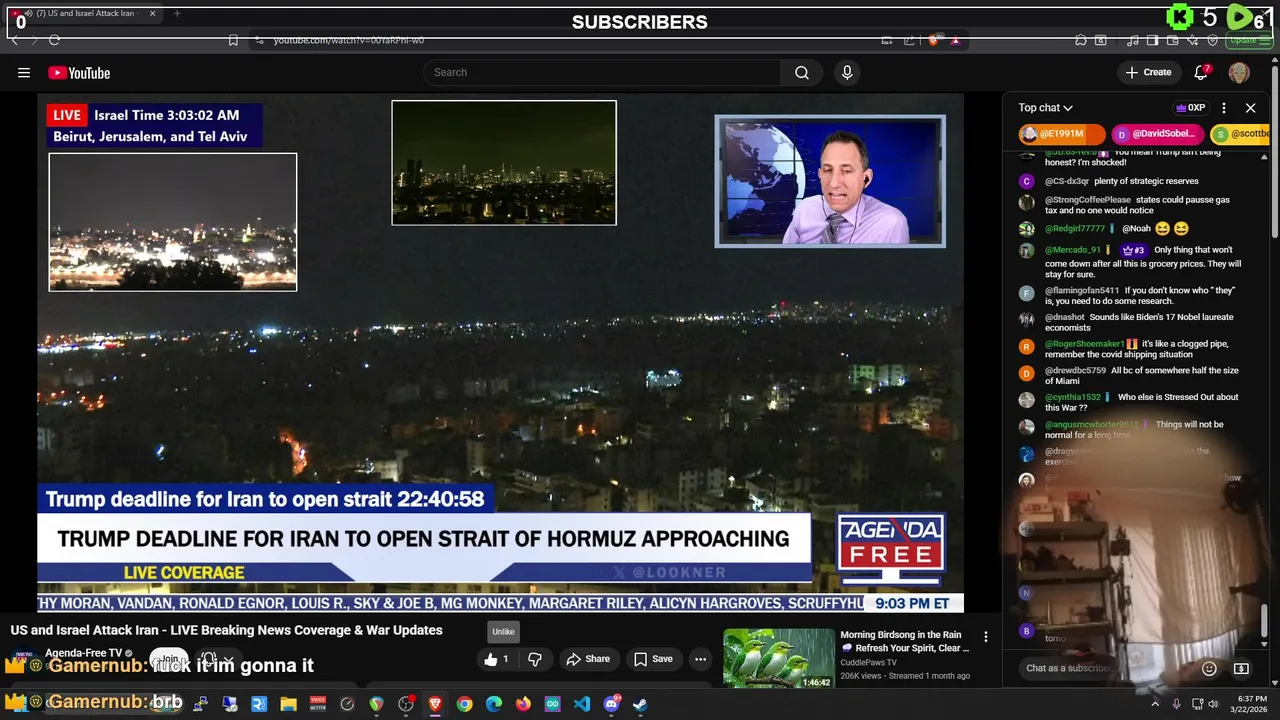This screenshot has width=1280, height=720.
Task: Click username @cynthia1532 in chat
Action: (1073, 397)
